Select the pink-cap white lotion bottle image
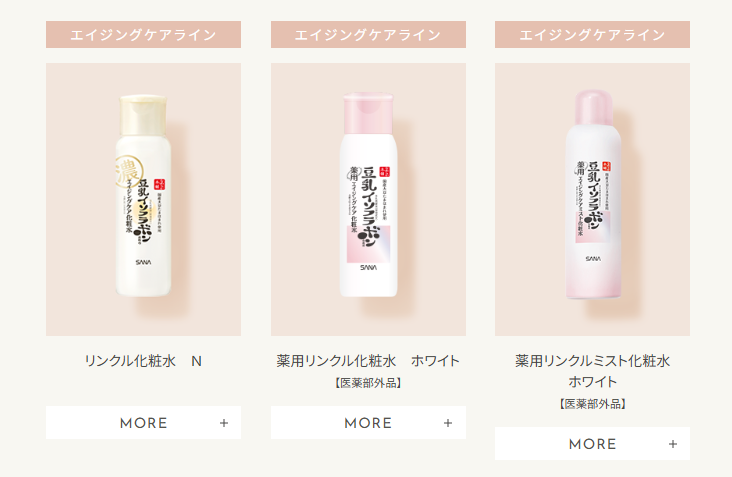This screenshot has height=477, width=732. click(368, 195)
